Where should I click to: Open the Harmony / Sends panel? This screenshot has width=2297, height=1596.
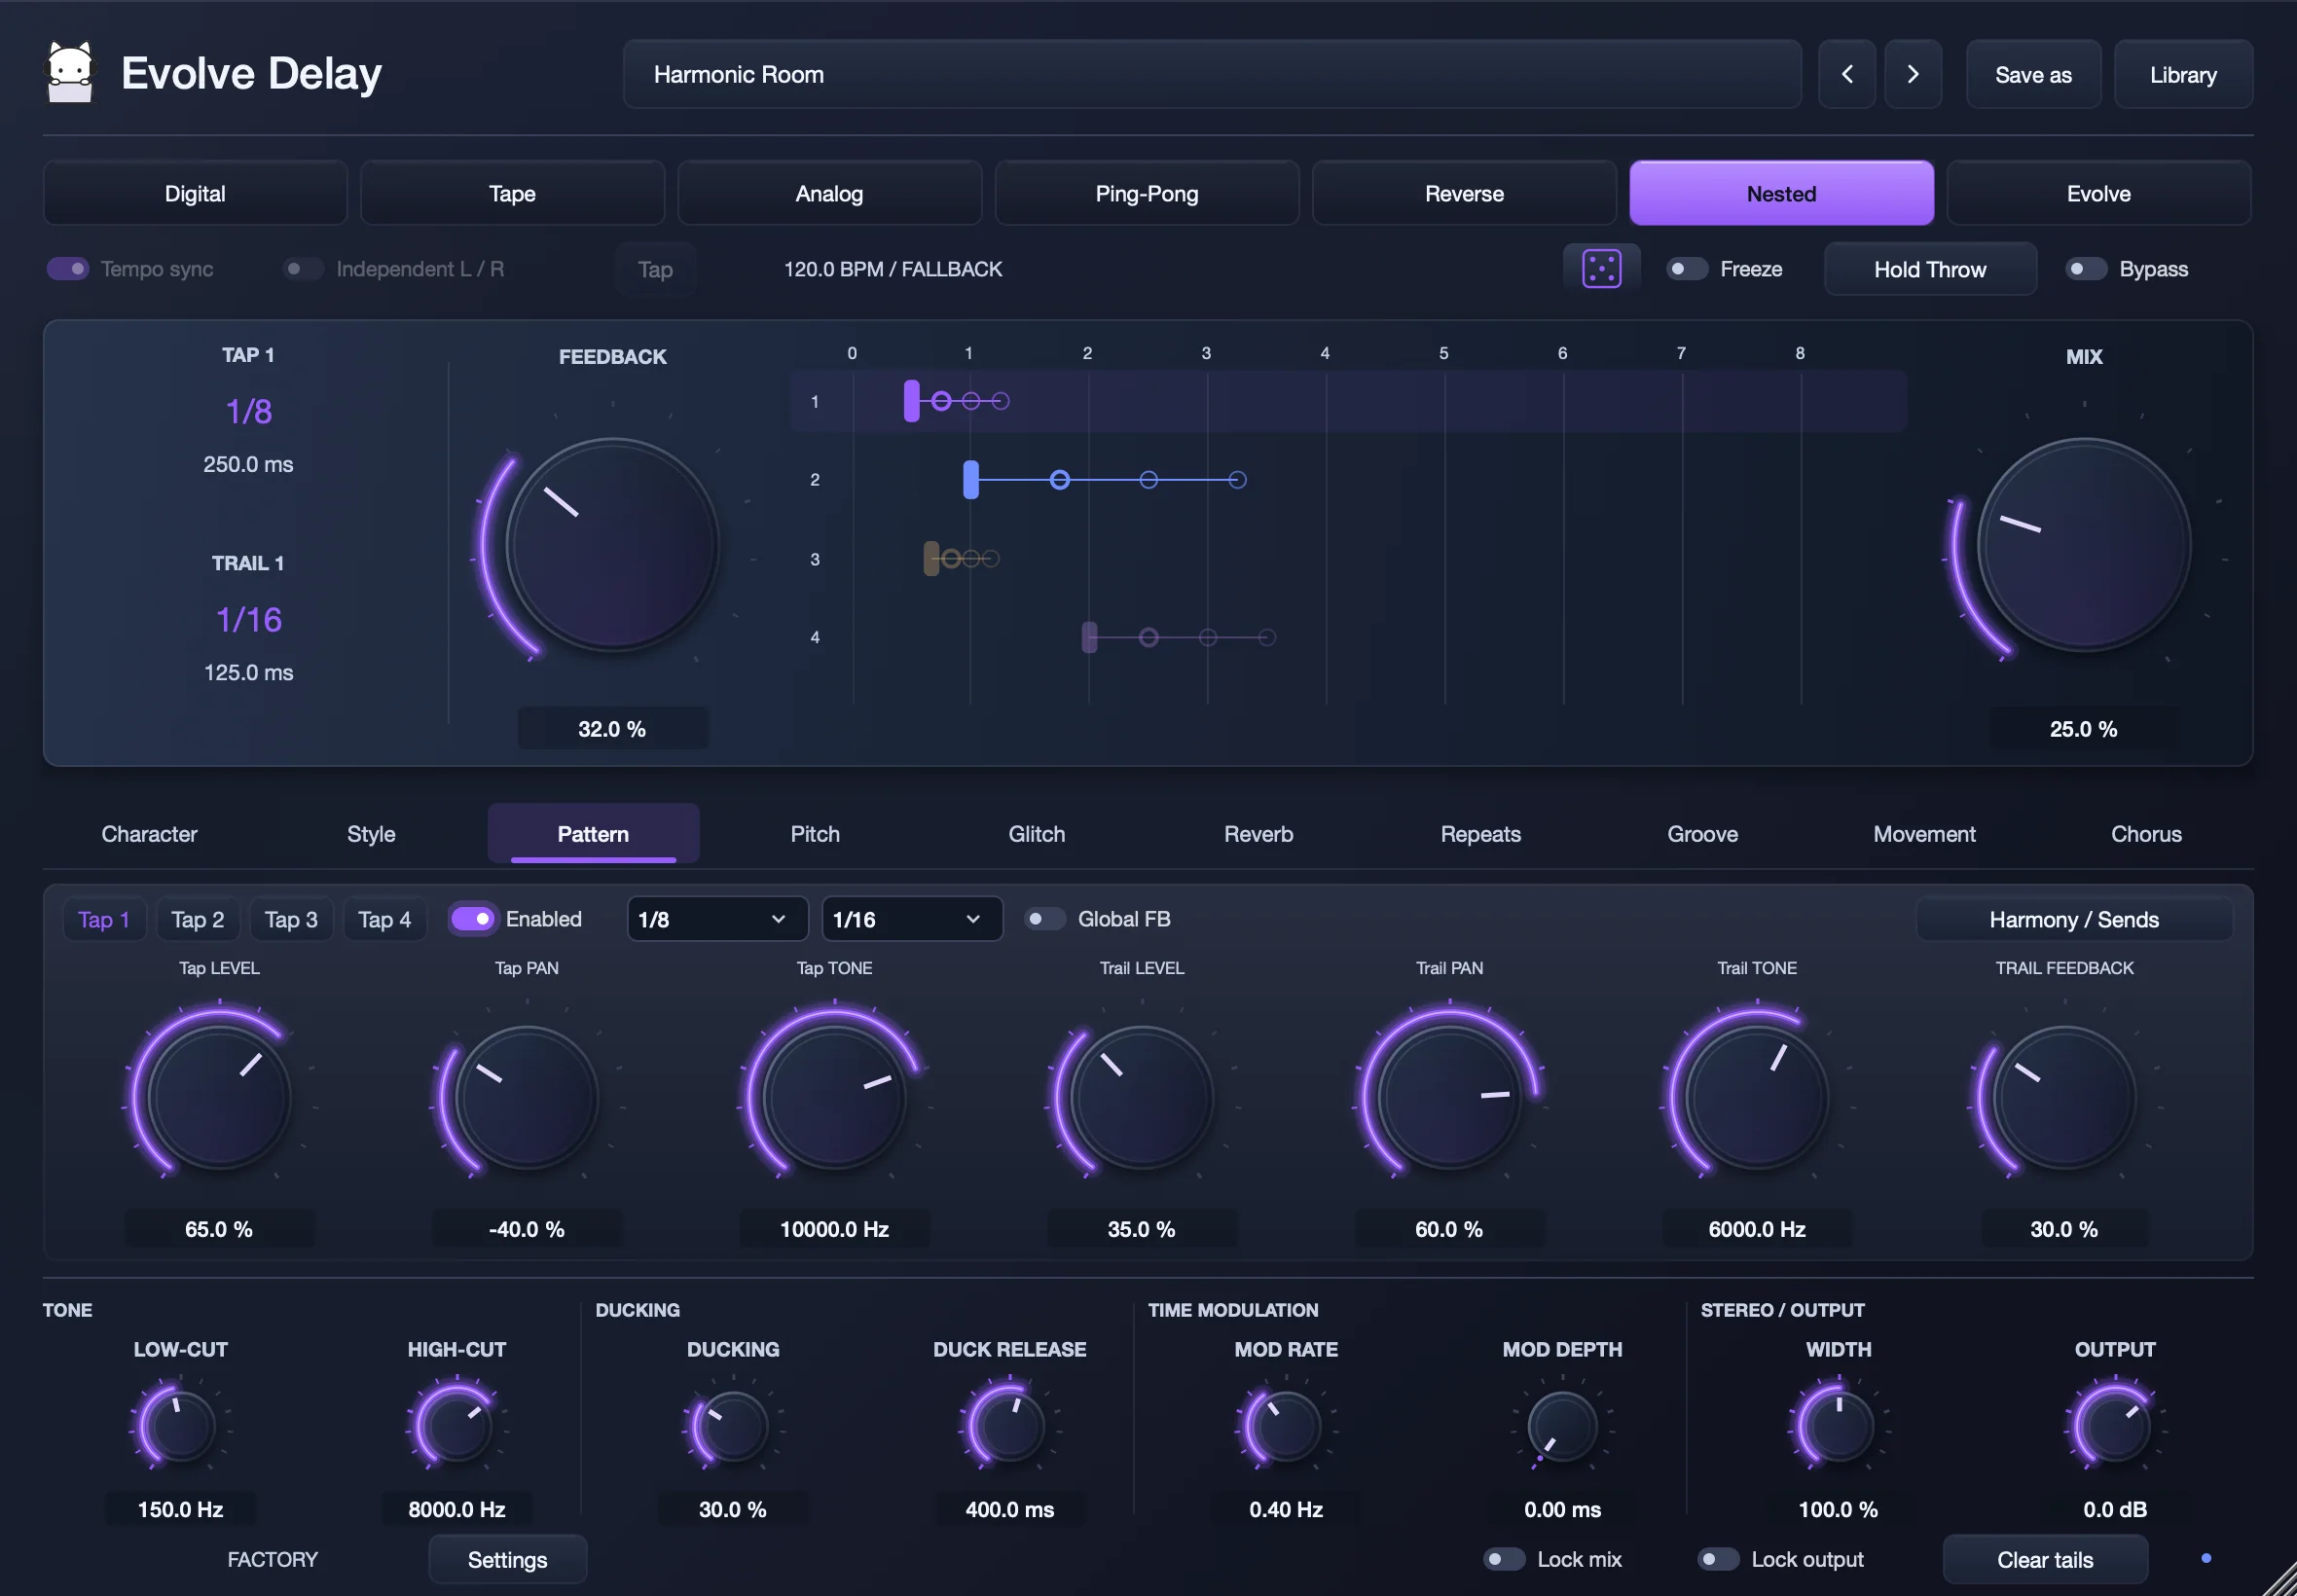(2074, 919)
